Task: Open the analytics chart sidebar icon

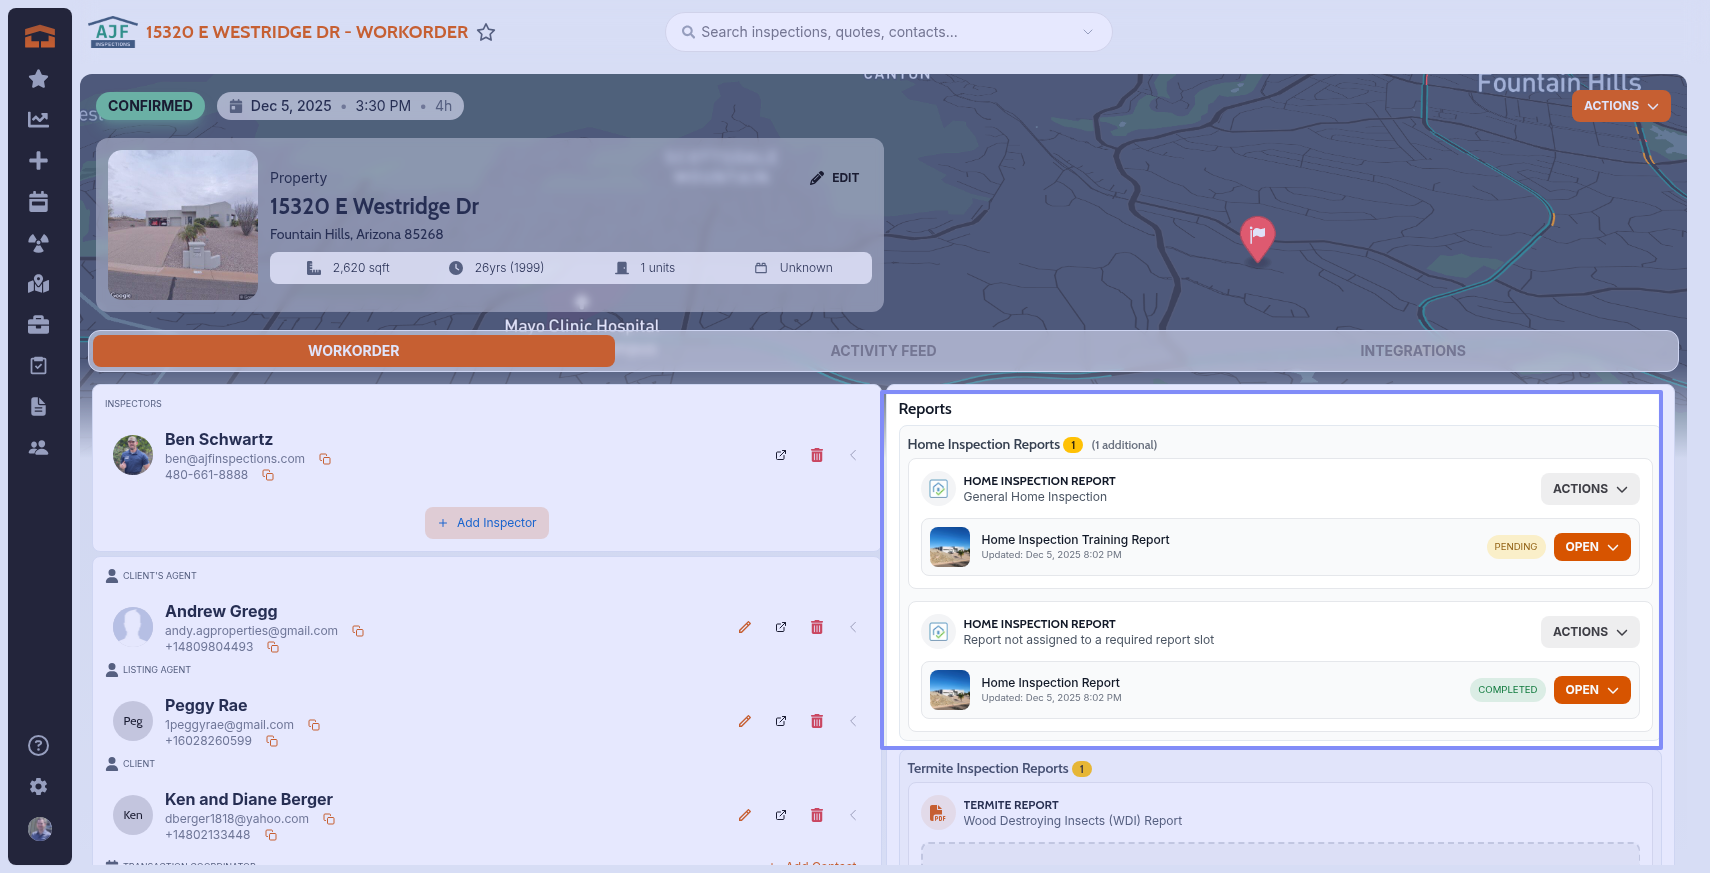Action: coord(39,120)
